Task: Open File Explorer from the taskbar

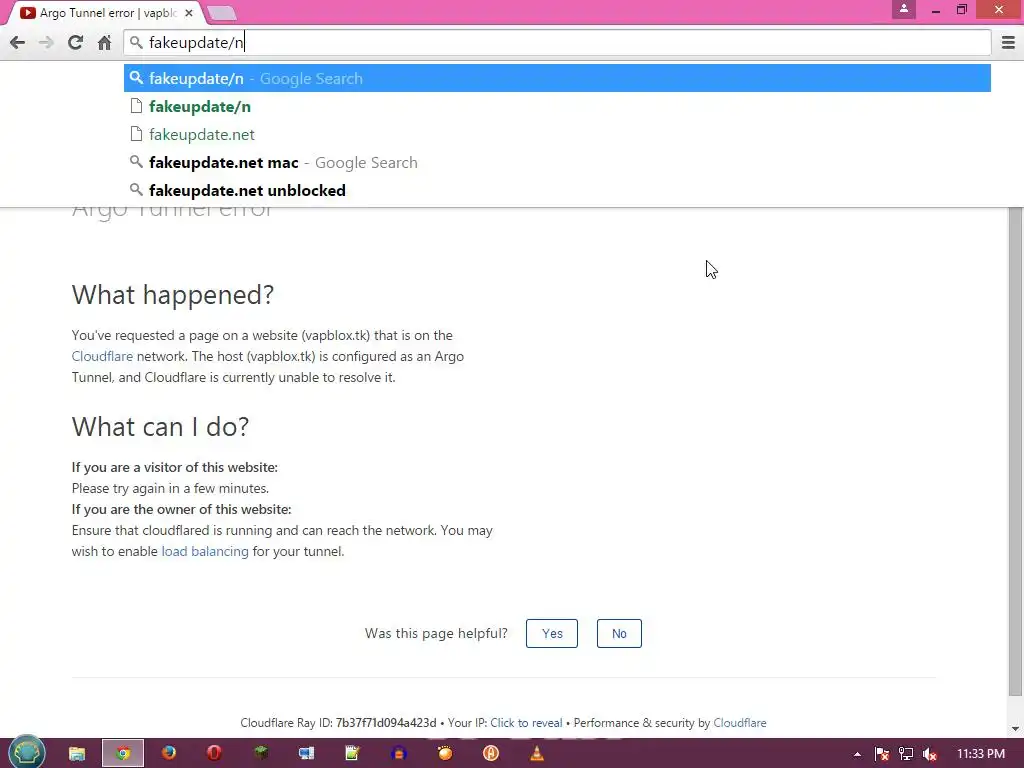Action: (76, 754)
